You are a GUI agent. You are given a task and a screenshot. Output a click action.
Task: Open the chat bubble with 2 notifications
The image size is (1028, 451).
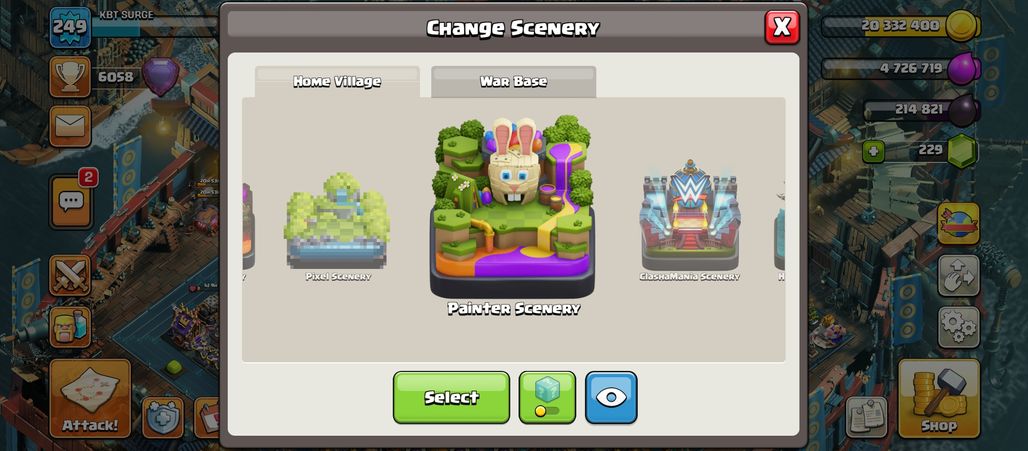tap(71, 202)
